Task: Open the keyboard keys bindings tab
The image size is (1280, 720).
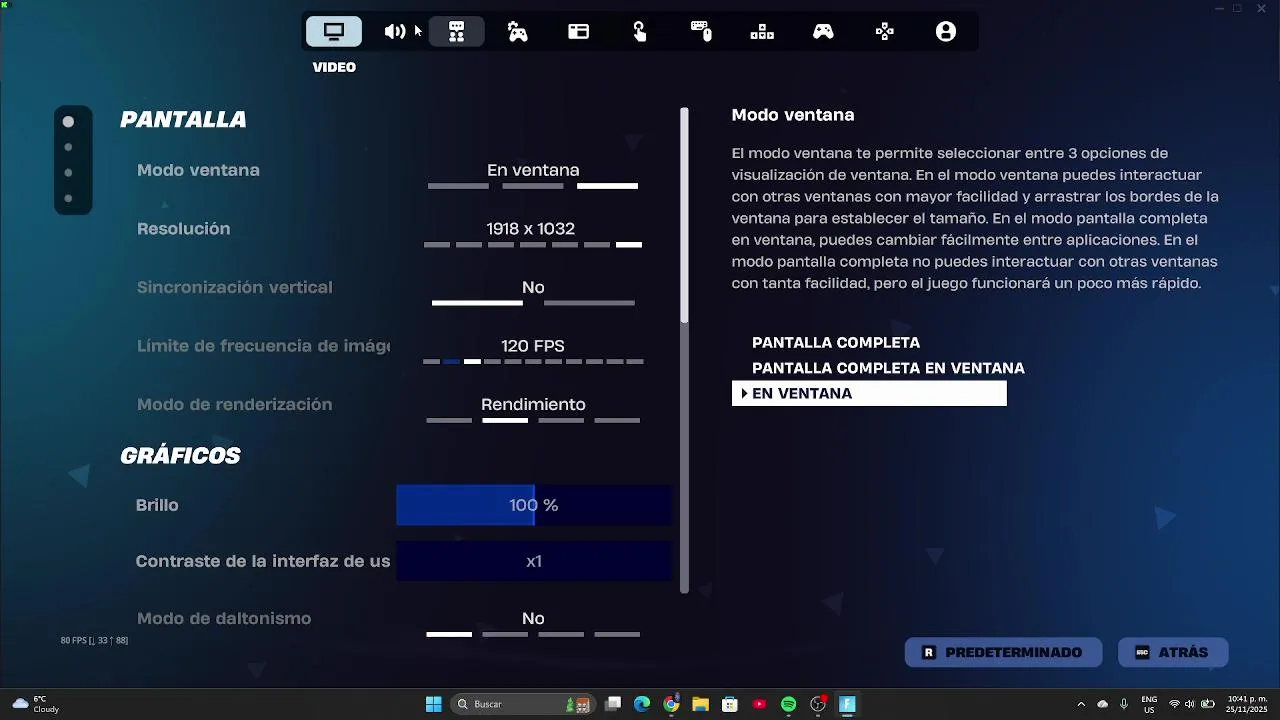Action: pyautogui.click(x=762, y=32)
